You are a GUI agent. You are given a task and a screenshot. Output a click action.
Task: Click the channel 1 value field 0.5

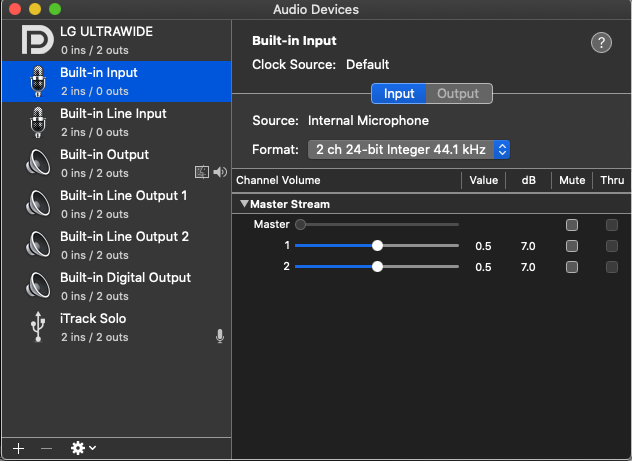(483, 246)
